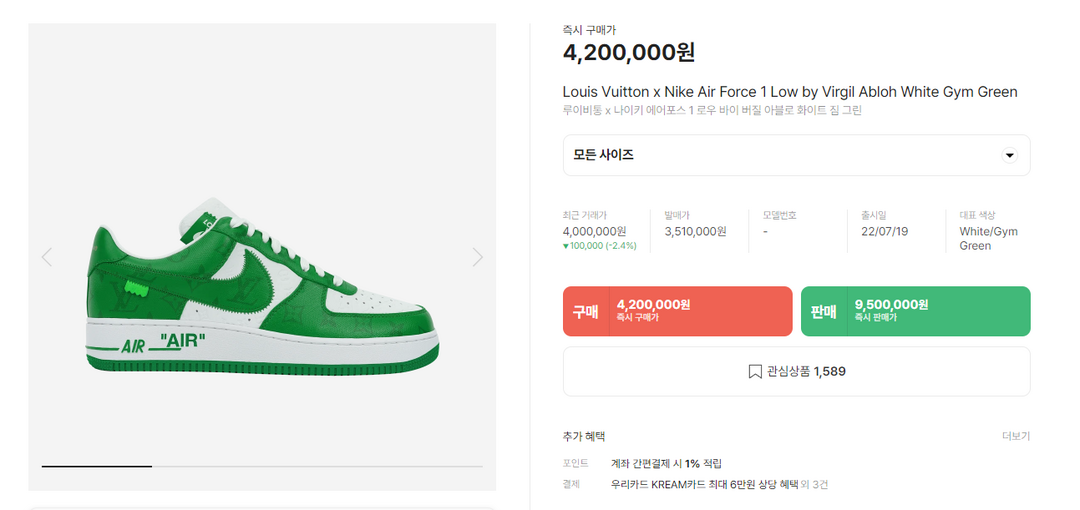The image size is (1080, 510).
Task: Click the 출시일 22/07/19 release date
Action: click(883, 231)
